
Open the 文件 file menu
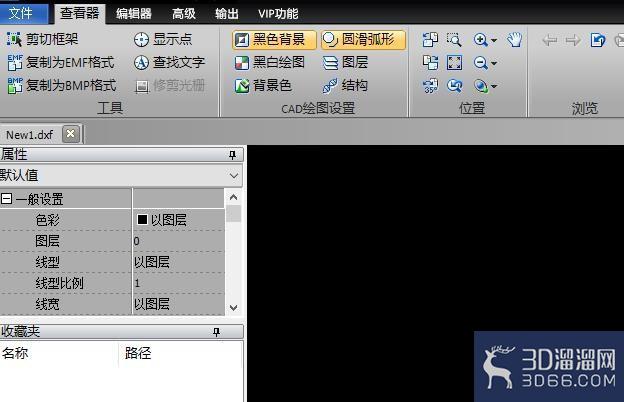pos(22,14)
